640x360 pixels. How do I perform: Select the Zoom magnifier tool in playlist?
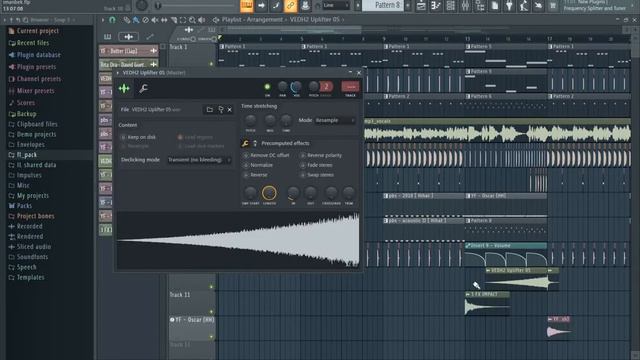point(192,20)
